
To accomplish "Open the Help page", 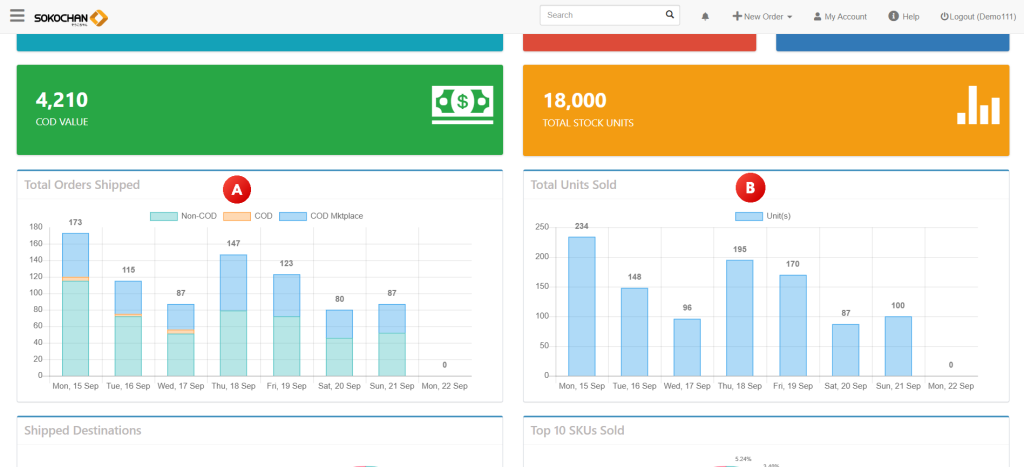I will 904,17.
